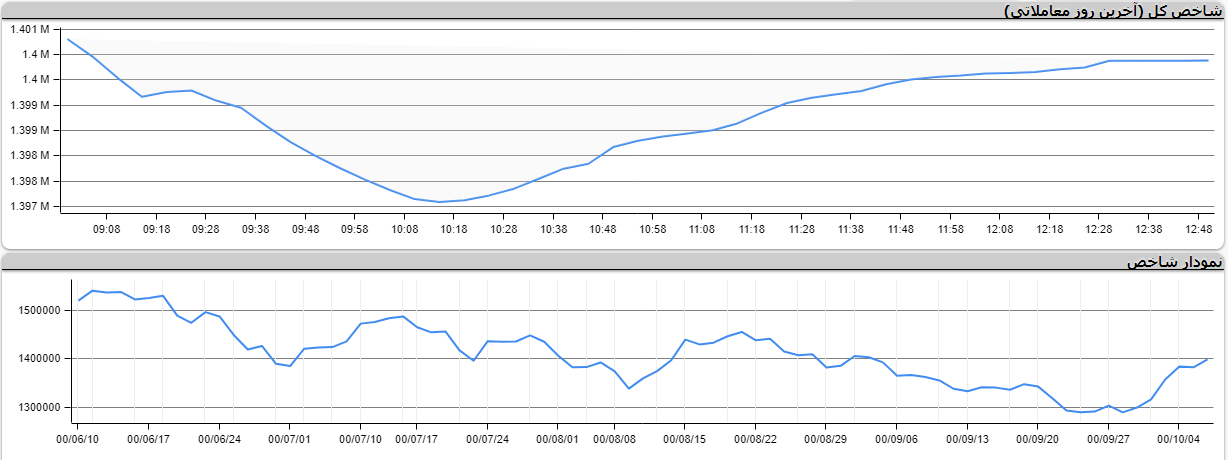Viewport: 1228px width, 460px height.
Task: Select the 00/09/20 date axis label
Action: tap(1038, 438)
